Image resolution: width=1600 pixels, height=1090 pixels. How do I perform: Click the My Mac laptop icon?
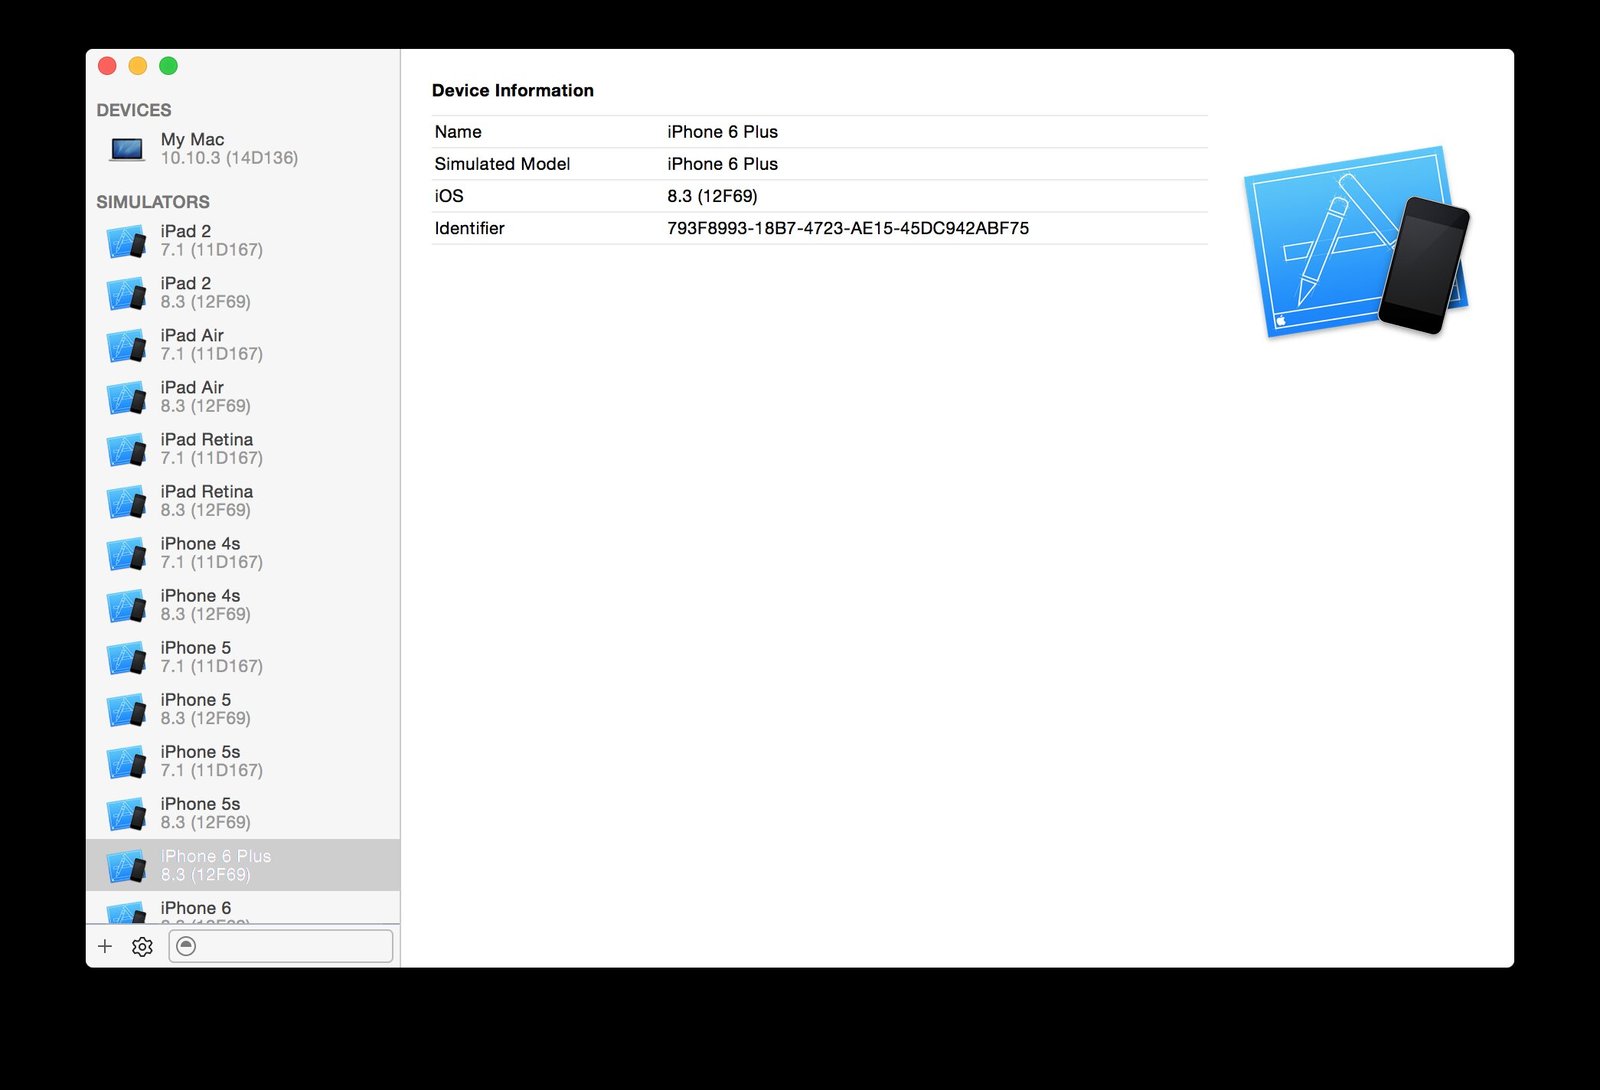tap(127, 149)
